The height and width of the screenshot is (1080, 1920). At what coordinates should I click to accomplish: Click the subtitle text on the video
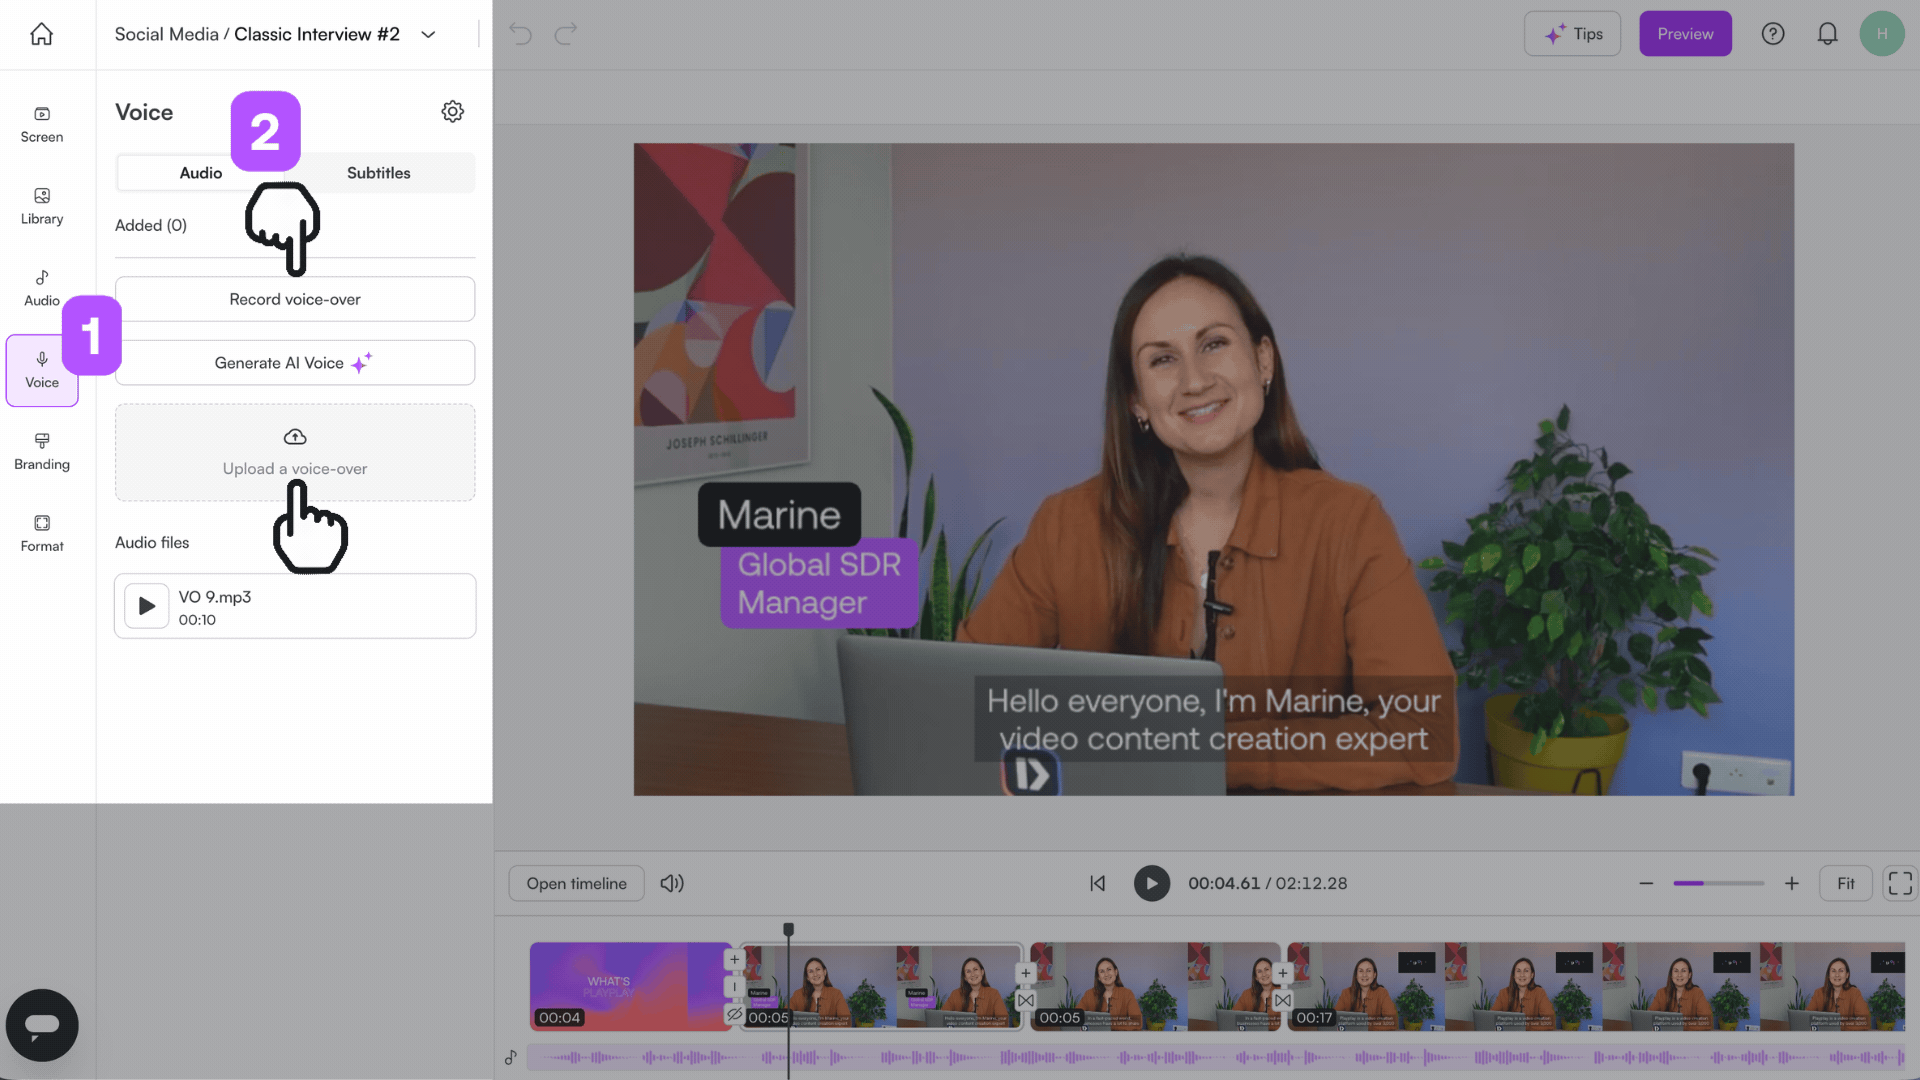pos(1214,720)
